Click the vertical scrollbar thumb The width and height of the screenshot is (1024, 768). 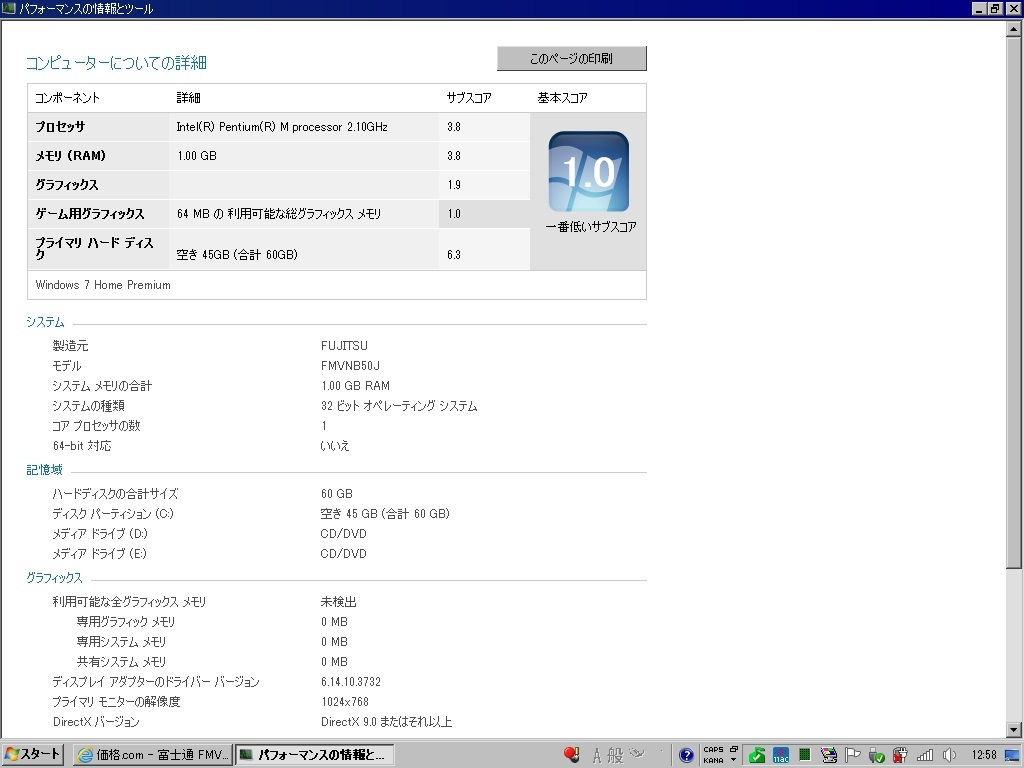[x=1014, y=302]
